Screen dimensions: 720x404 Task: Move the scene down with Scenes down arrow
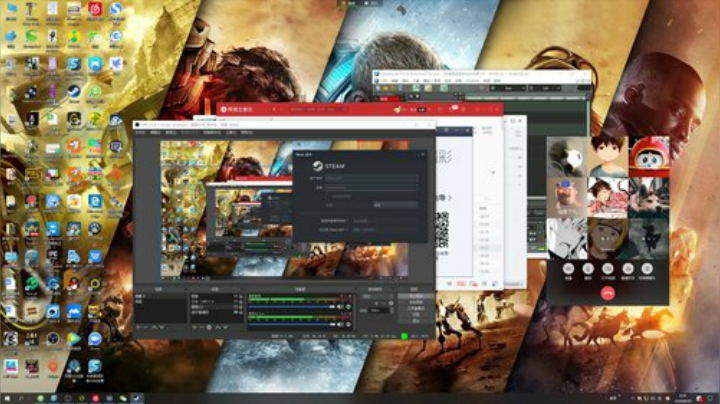pos(162,327)
